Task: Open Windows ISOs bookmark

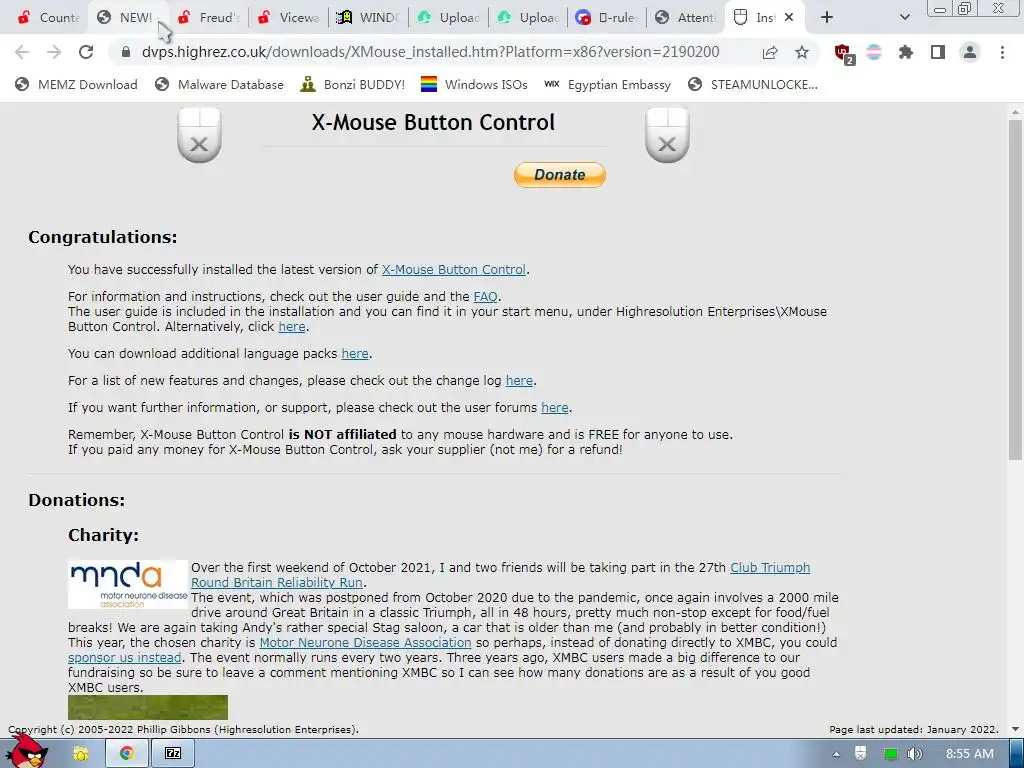Action: click(474, 84)
